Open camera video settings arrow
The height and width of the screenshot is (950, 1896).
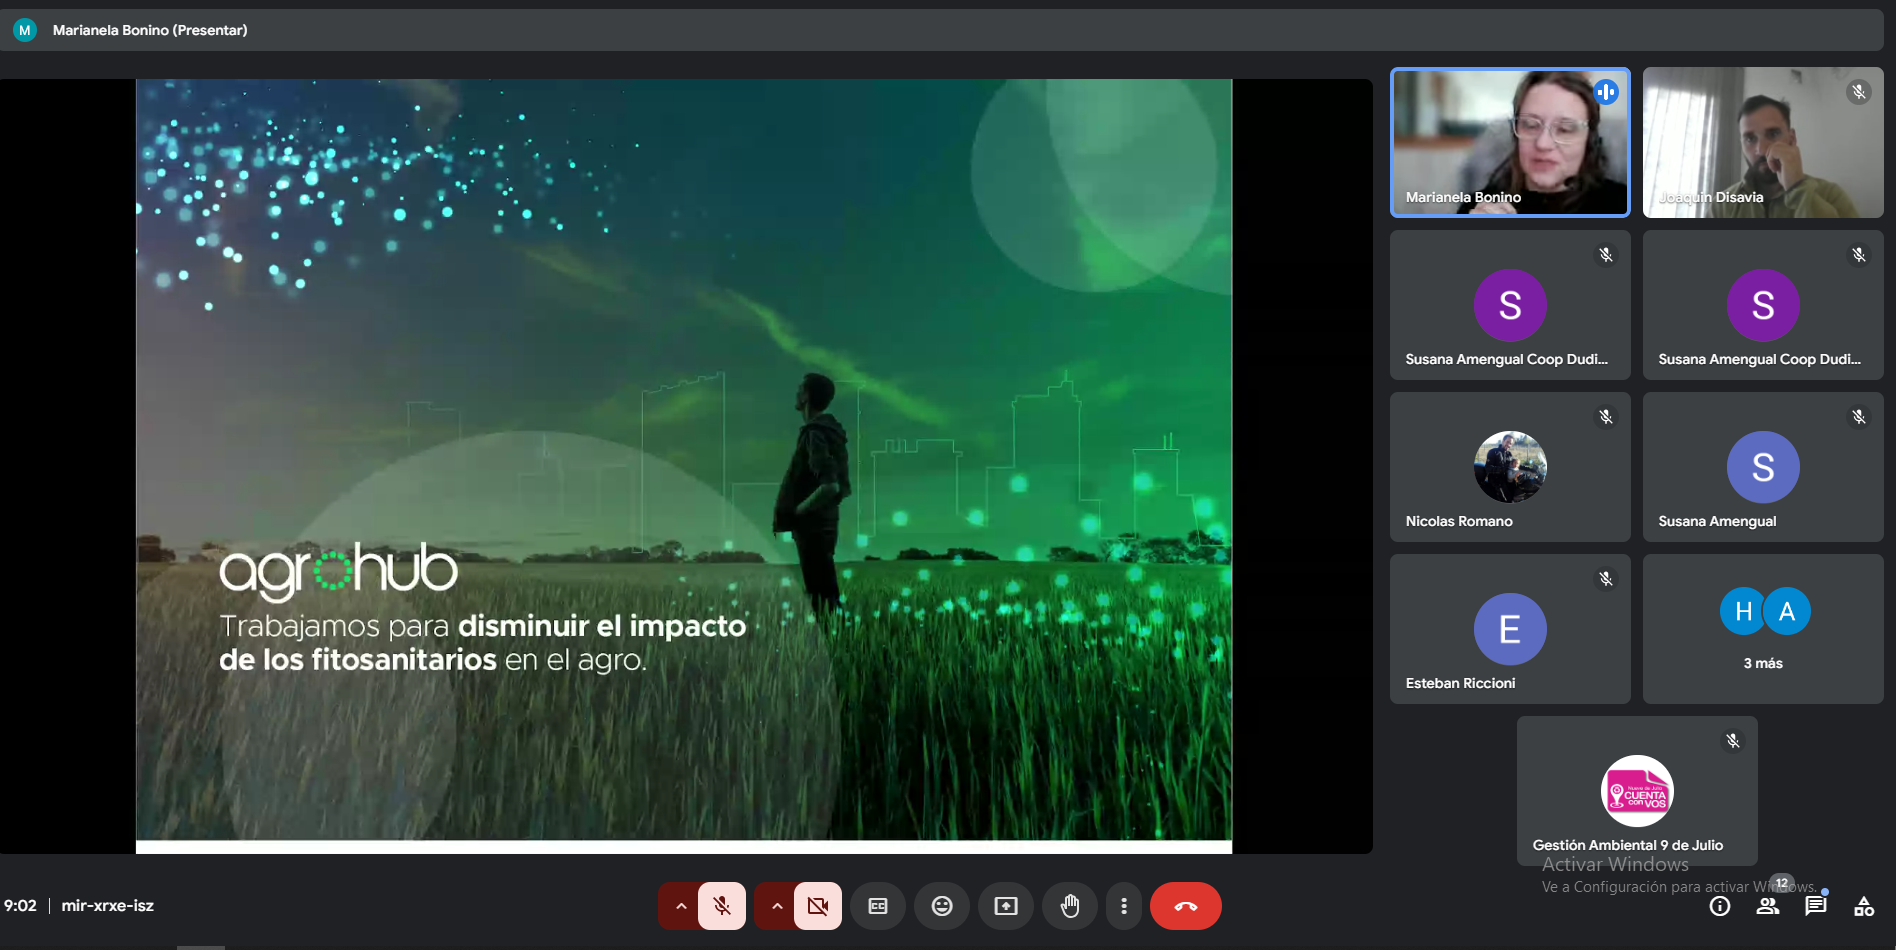776,906
